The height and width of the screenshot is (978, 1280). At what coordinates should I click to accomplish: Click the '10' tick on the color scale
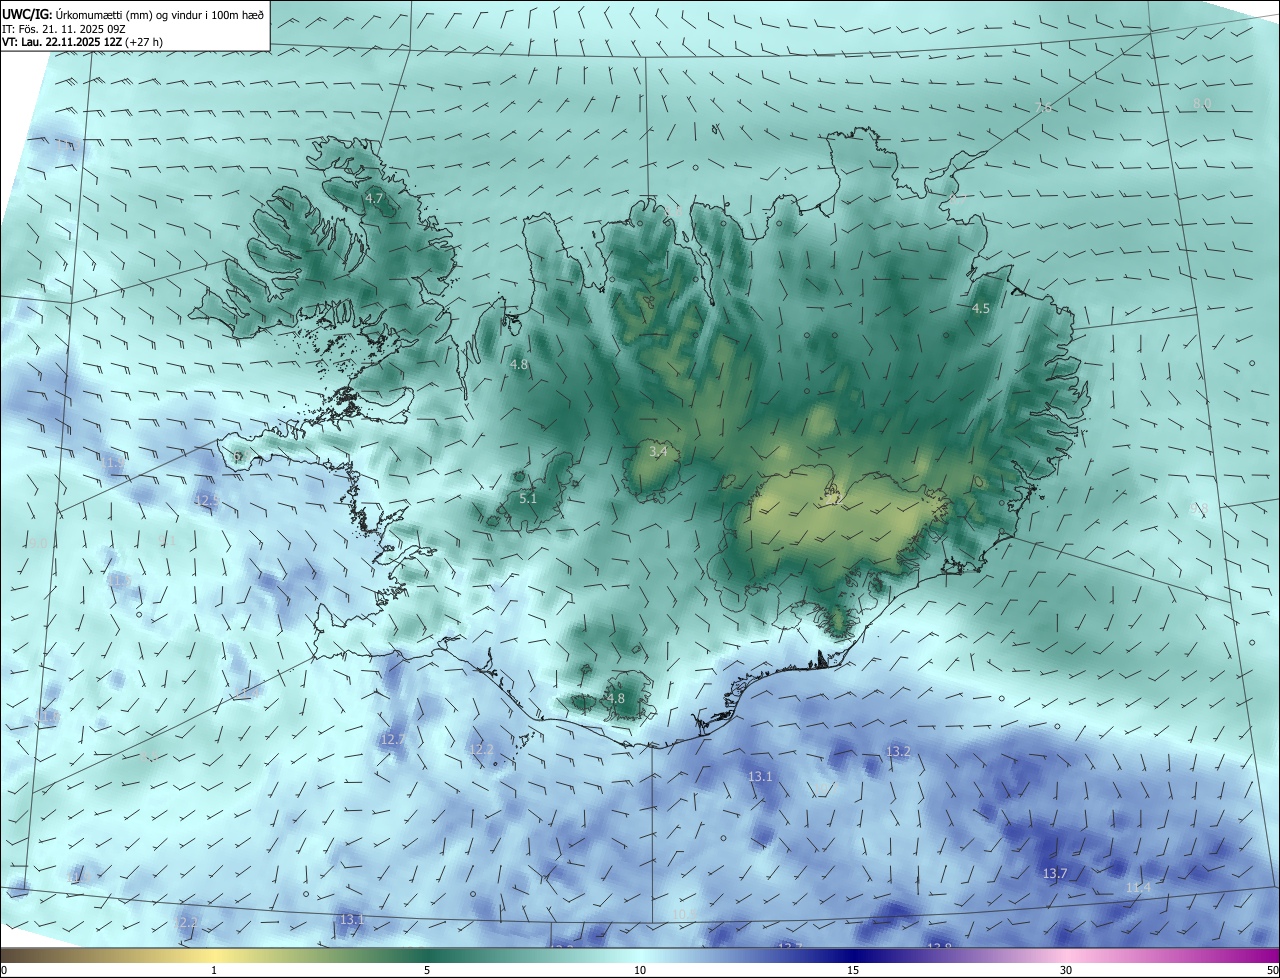tap(640, 970)
